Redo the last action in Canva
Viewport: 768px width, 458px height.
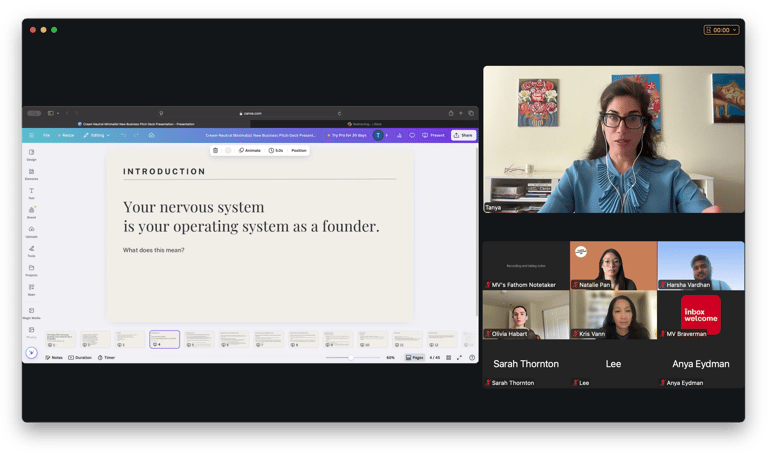click(x=136, y=135)
